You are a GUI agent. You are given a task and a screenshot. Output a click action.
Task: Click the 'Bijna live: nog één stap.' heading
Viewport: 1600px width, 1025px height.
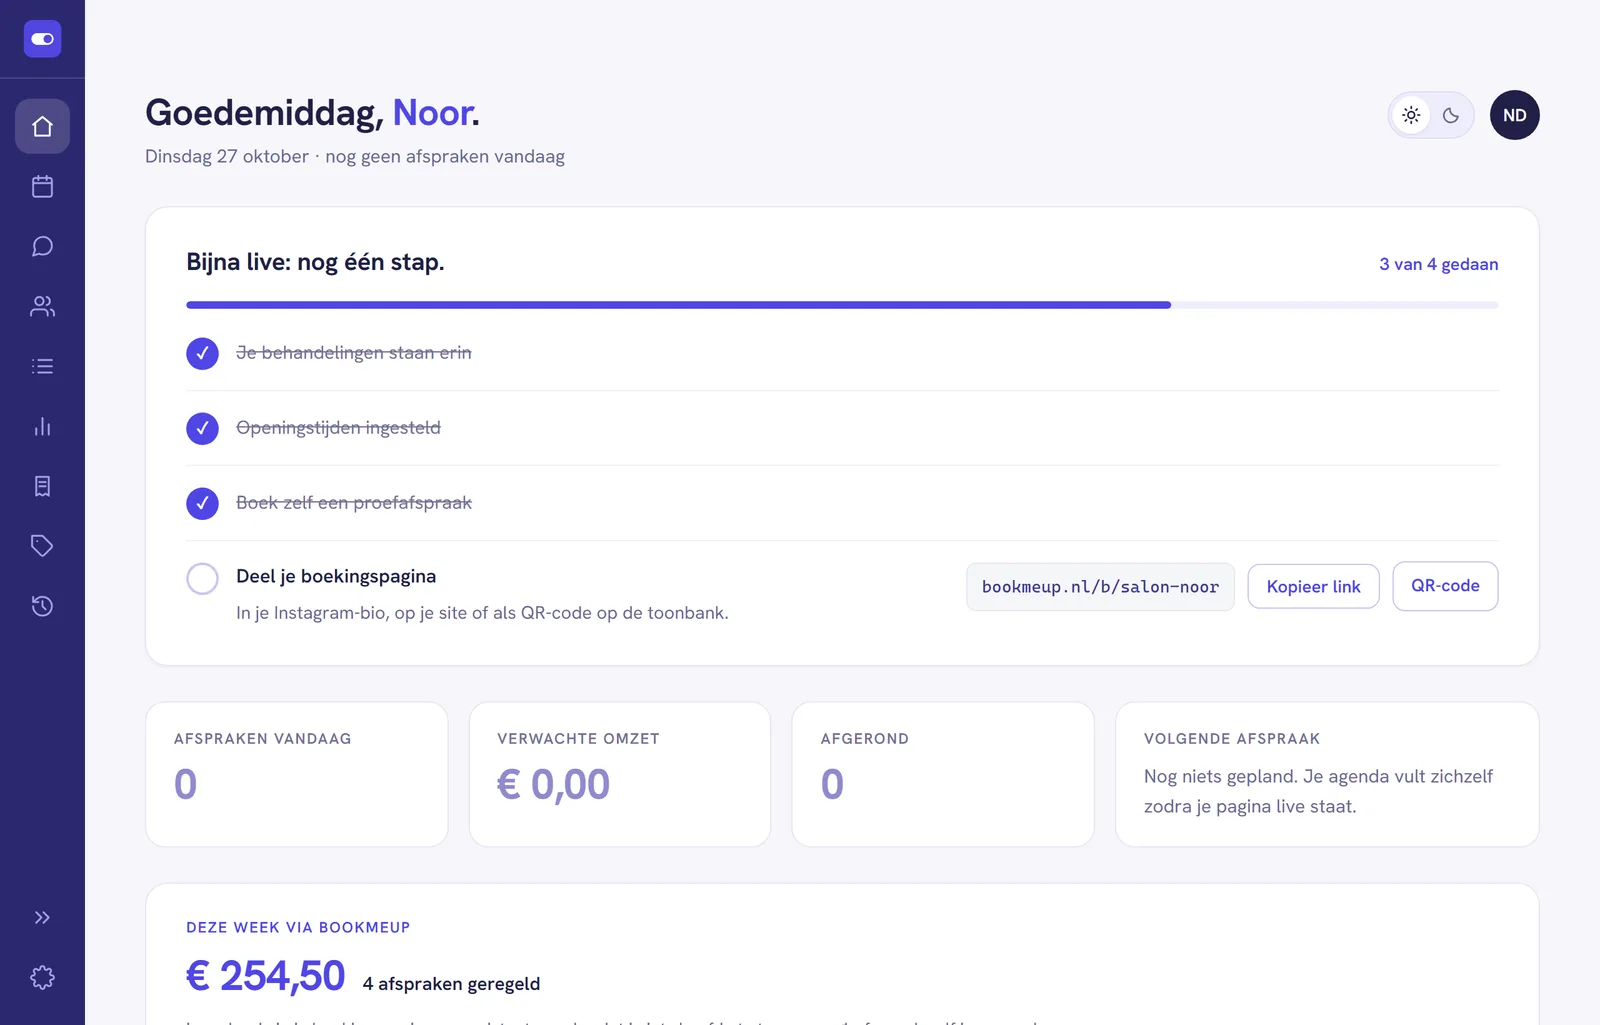315,262
